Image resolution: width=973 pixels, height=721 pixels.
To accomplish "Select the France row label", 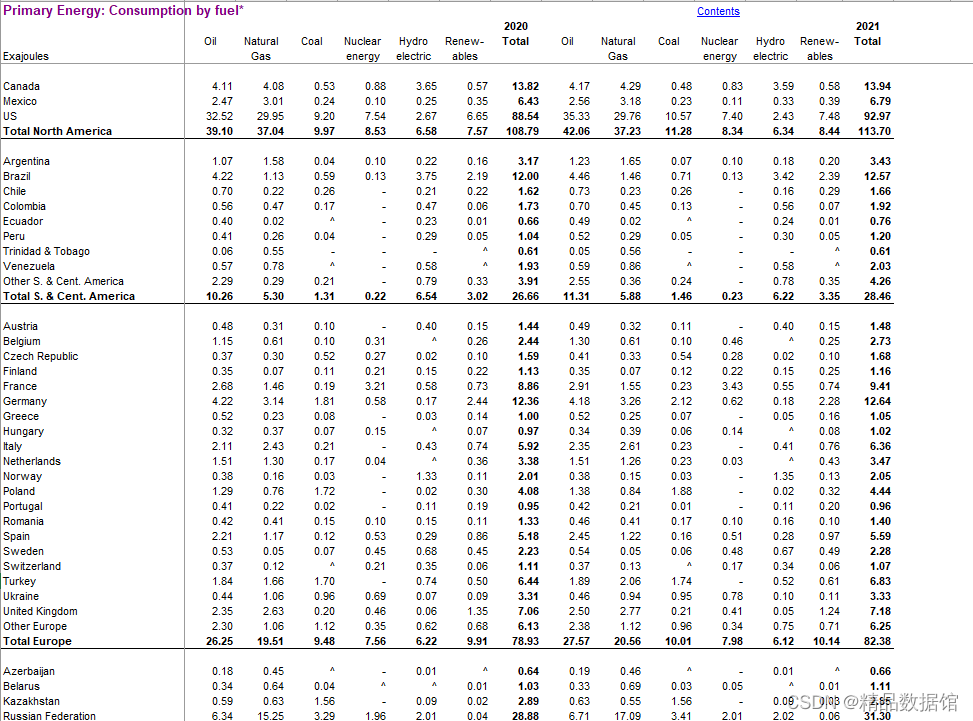I will coord(20,386).
